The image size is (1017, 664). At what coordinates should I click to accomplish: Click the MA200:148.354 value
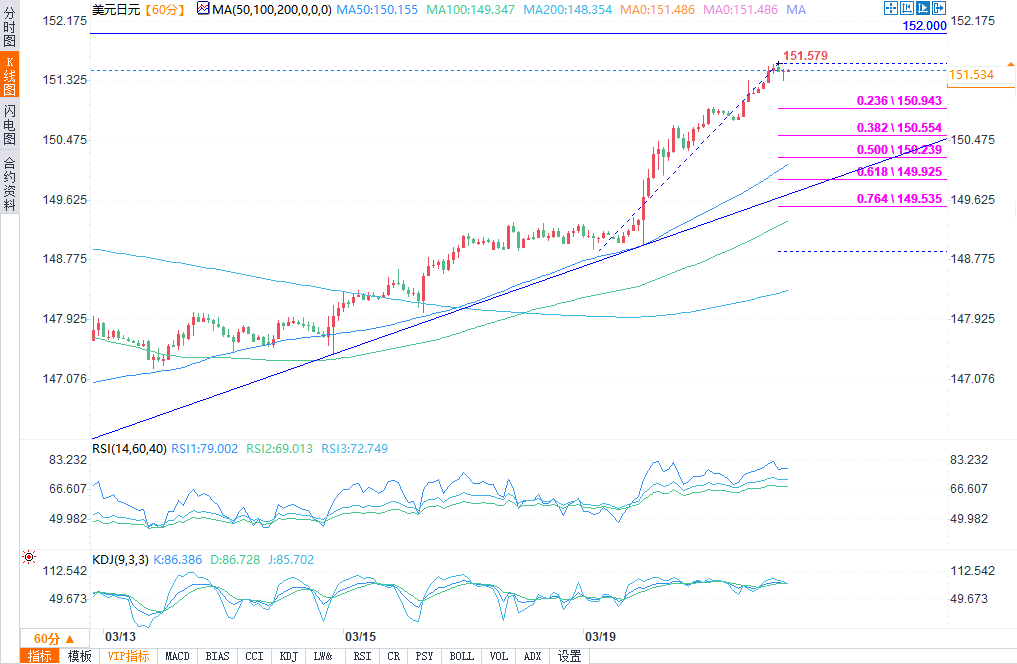(568, 10)
